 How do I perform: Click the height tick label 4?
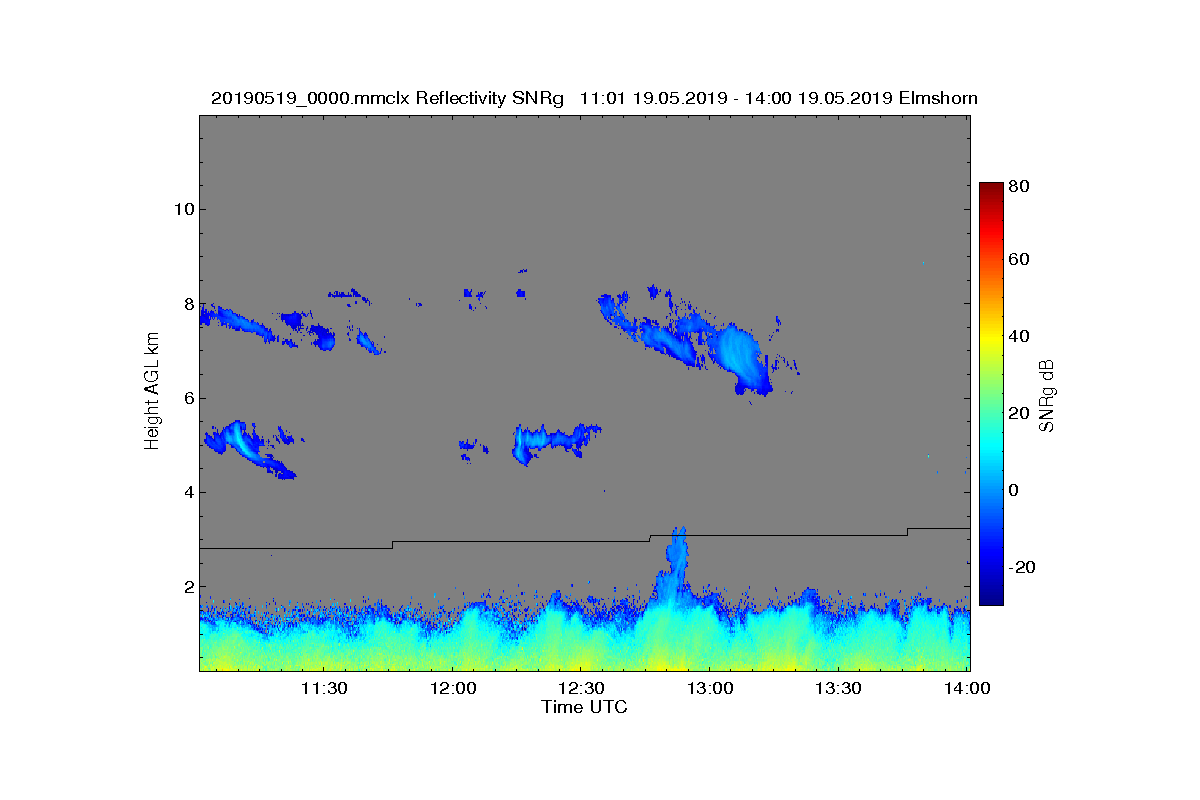pos(187,492)
